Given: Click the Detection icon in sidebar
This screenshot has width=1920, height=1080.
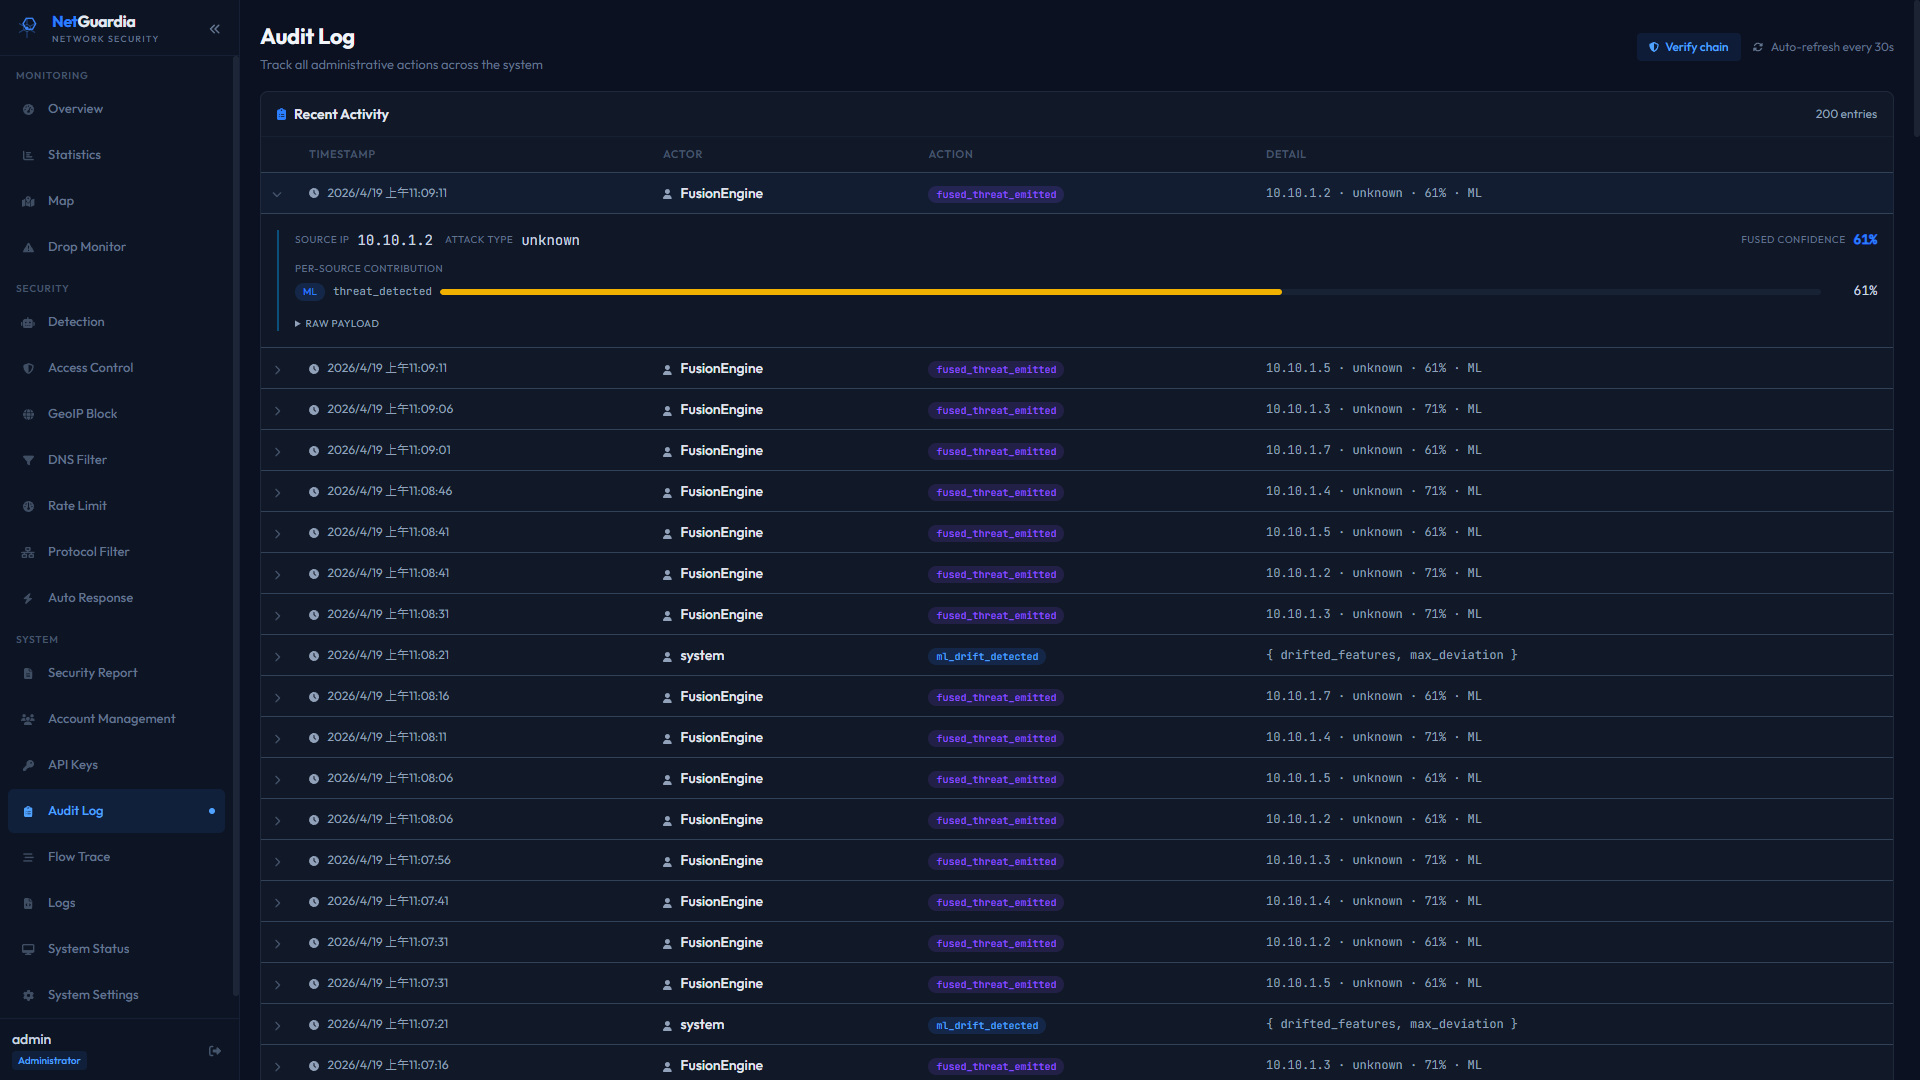Looking at the screenshot, I should pos(28,323).
